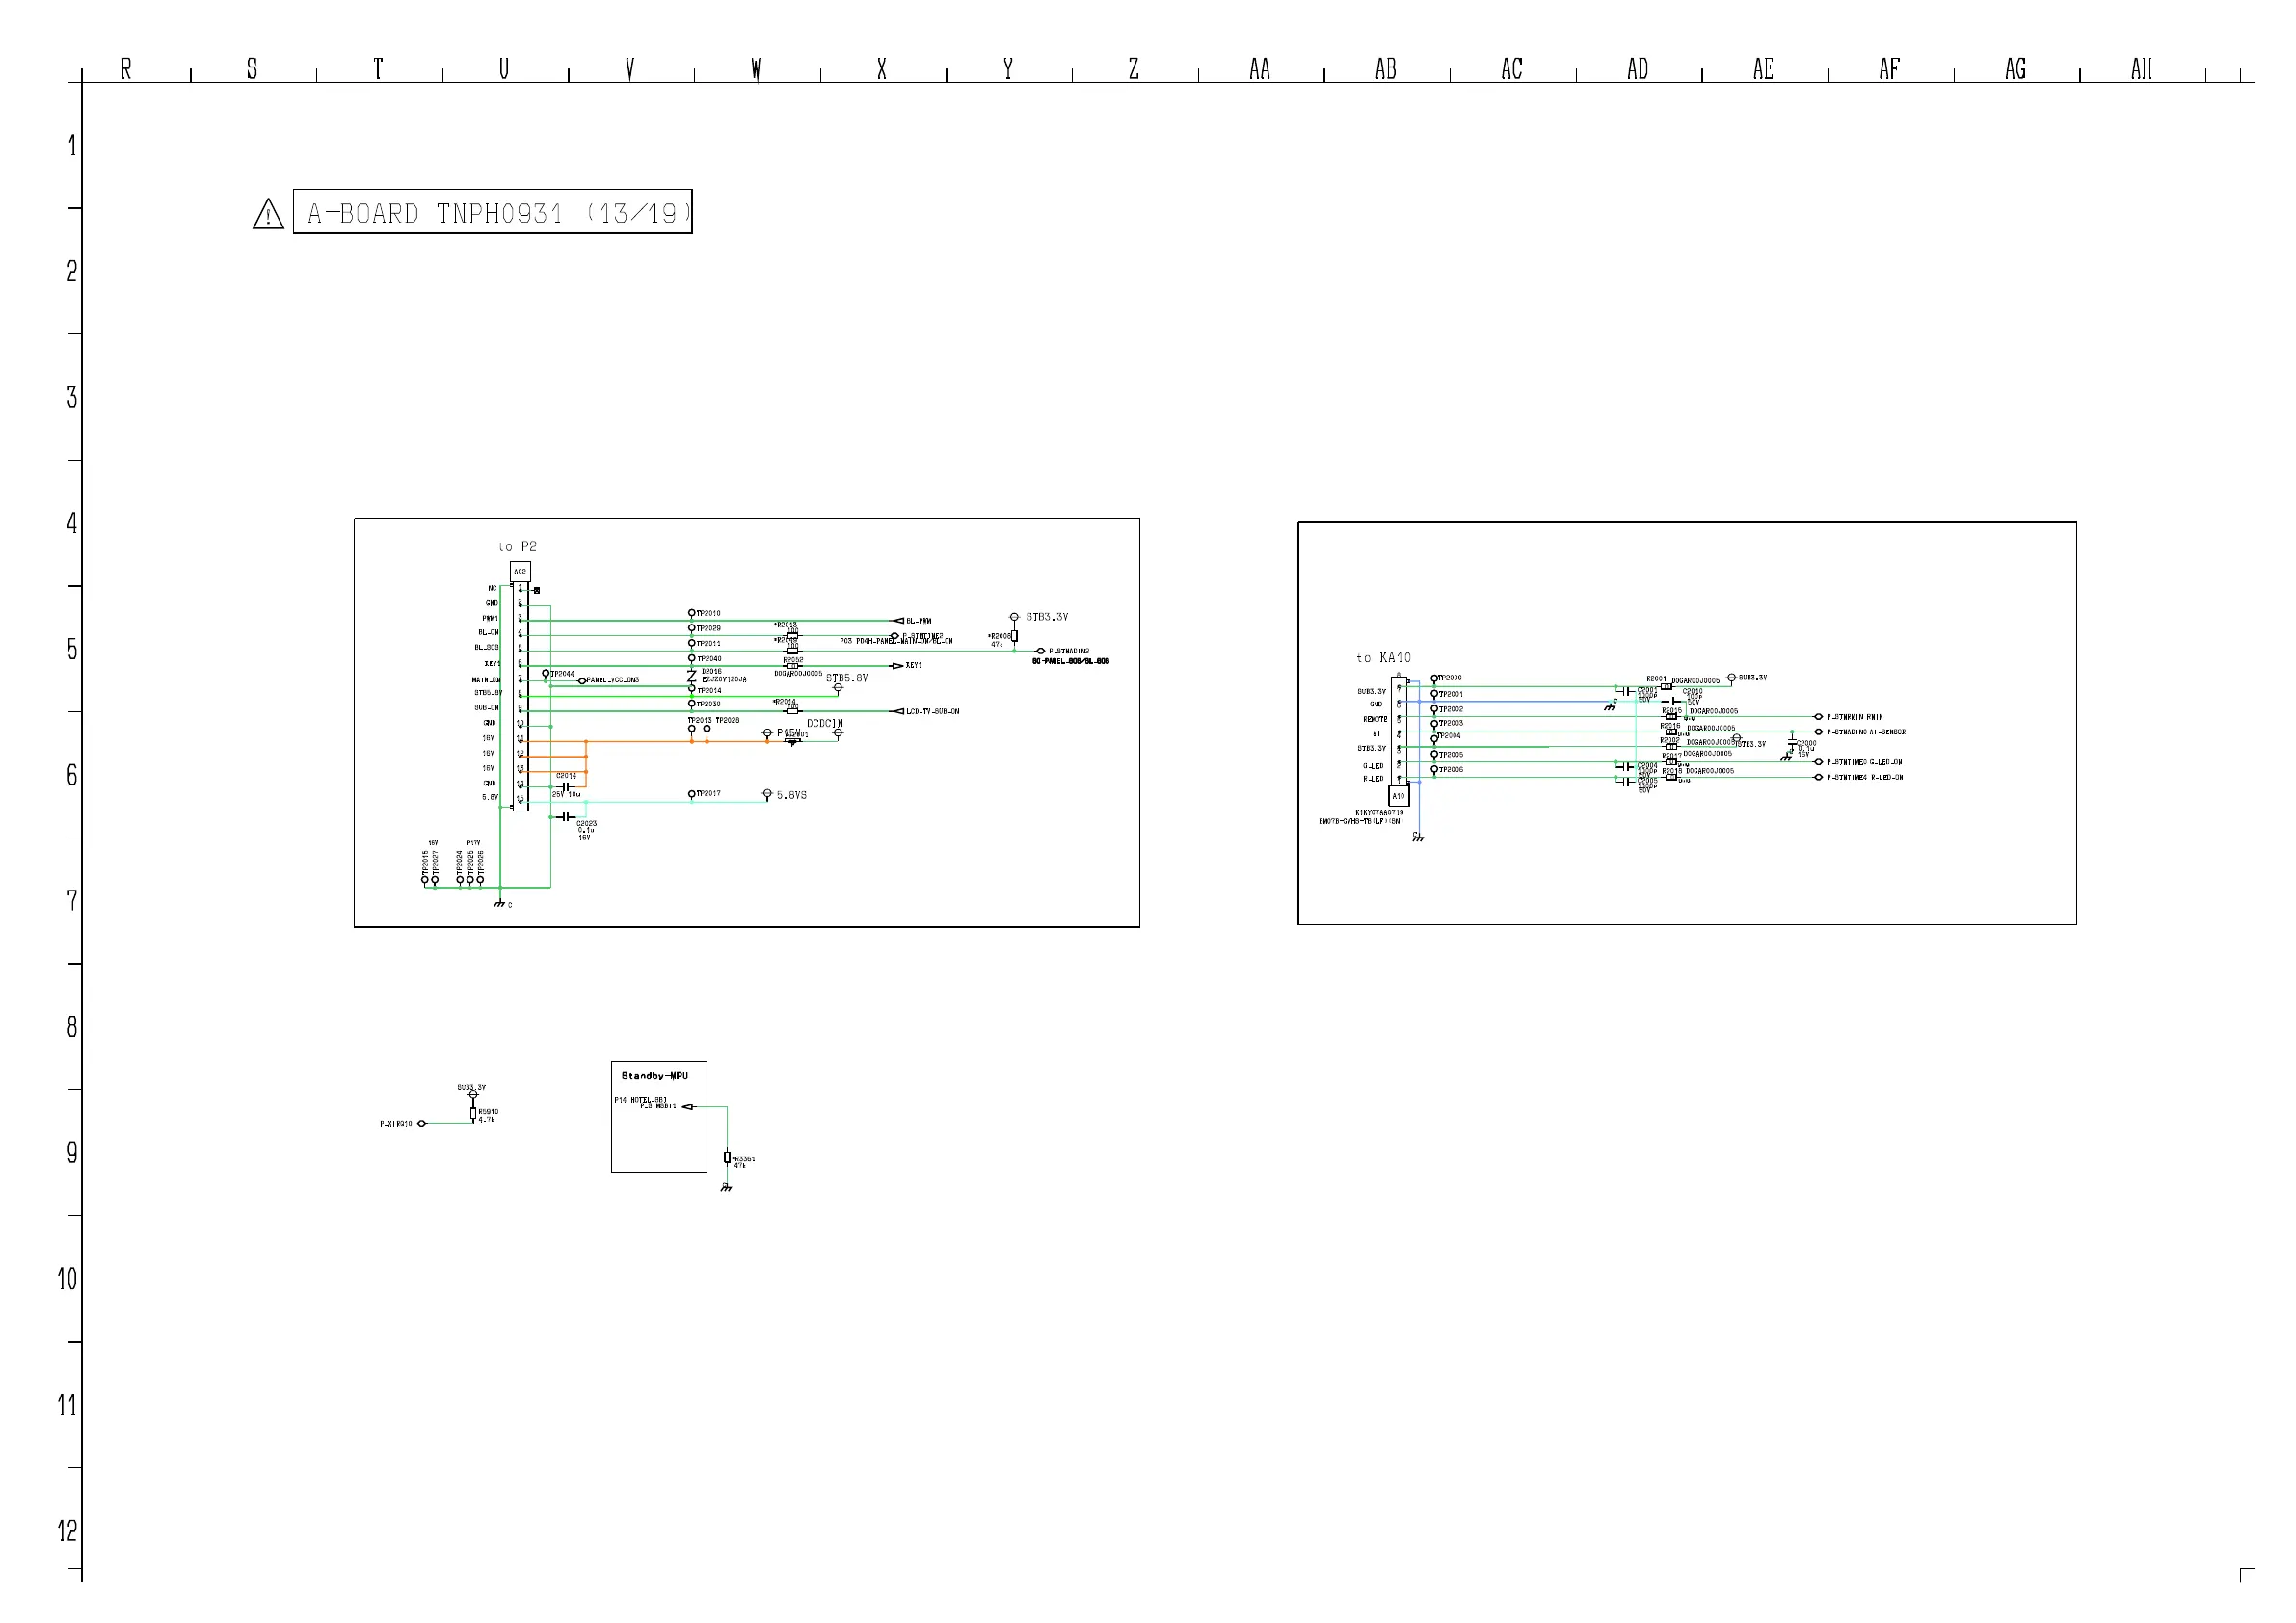Click the 'to KA10' connector label
The height and width of the screenshot is (1623, 2296).
1383,658
